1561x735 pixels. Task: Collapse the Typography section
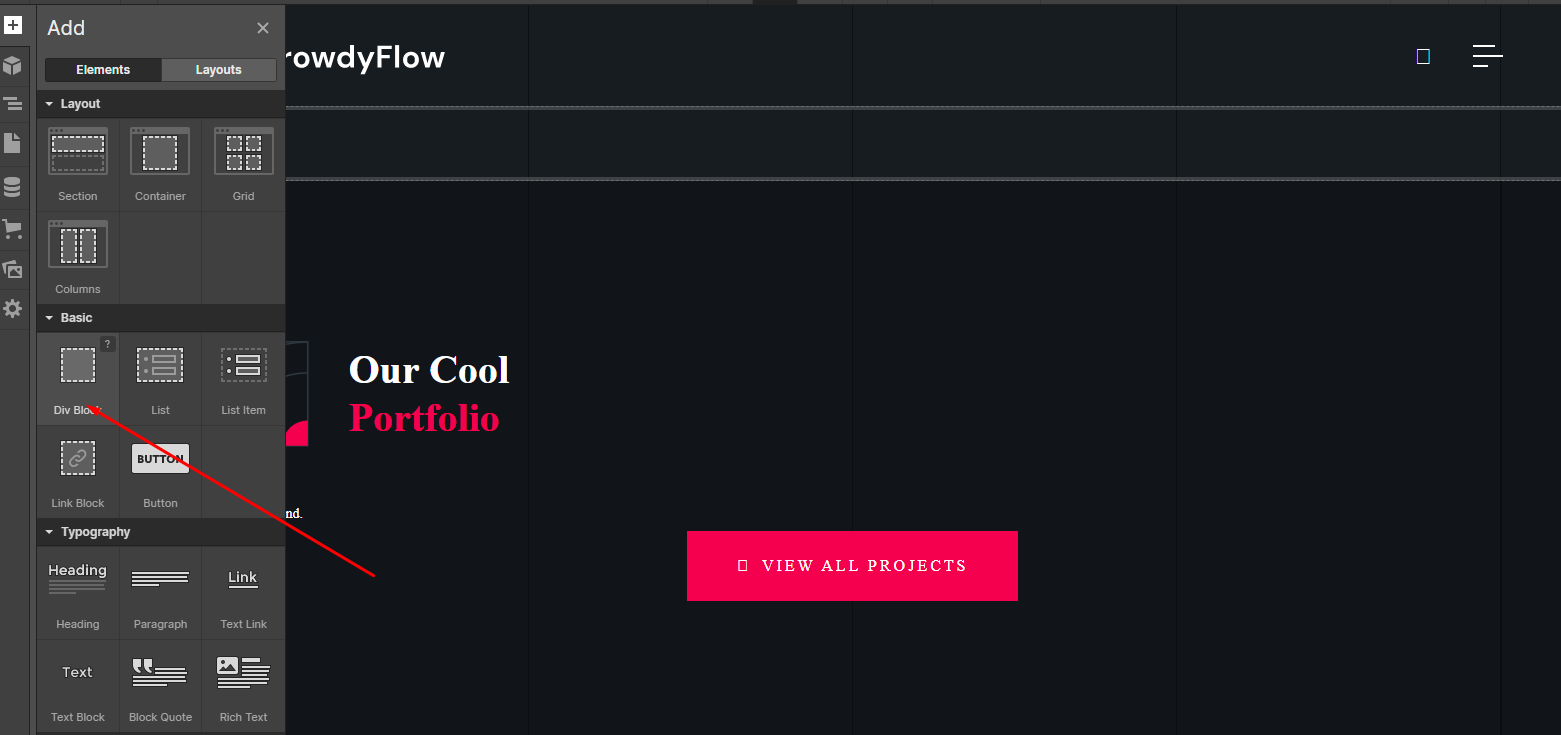point(50,532)
